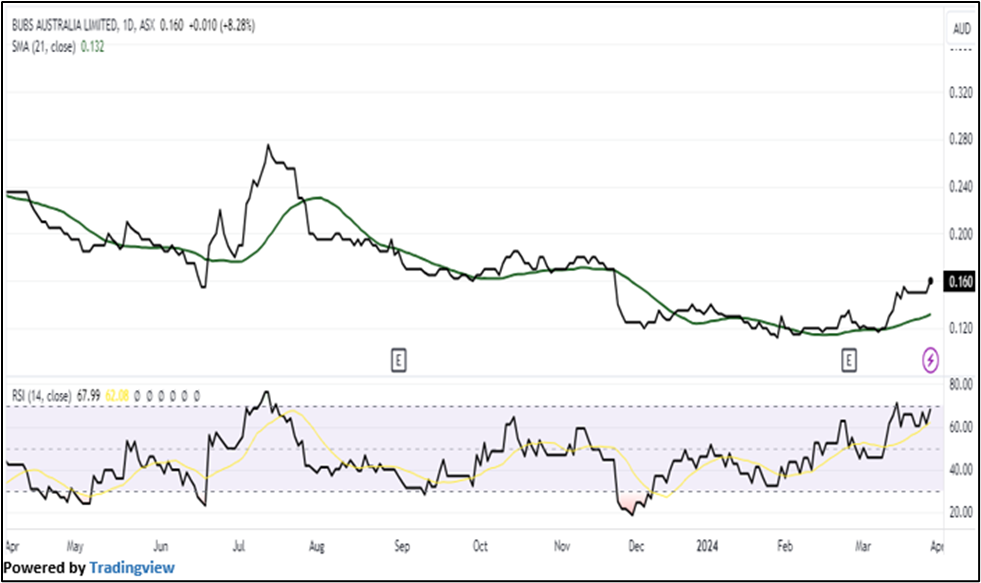Image resolution: width=981 pixels, height=583 pixels.
Task: Click the SMA (21, close) indicator label
Action: click(44, 47)
